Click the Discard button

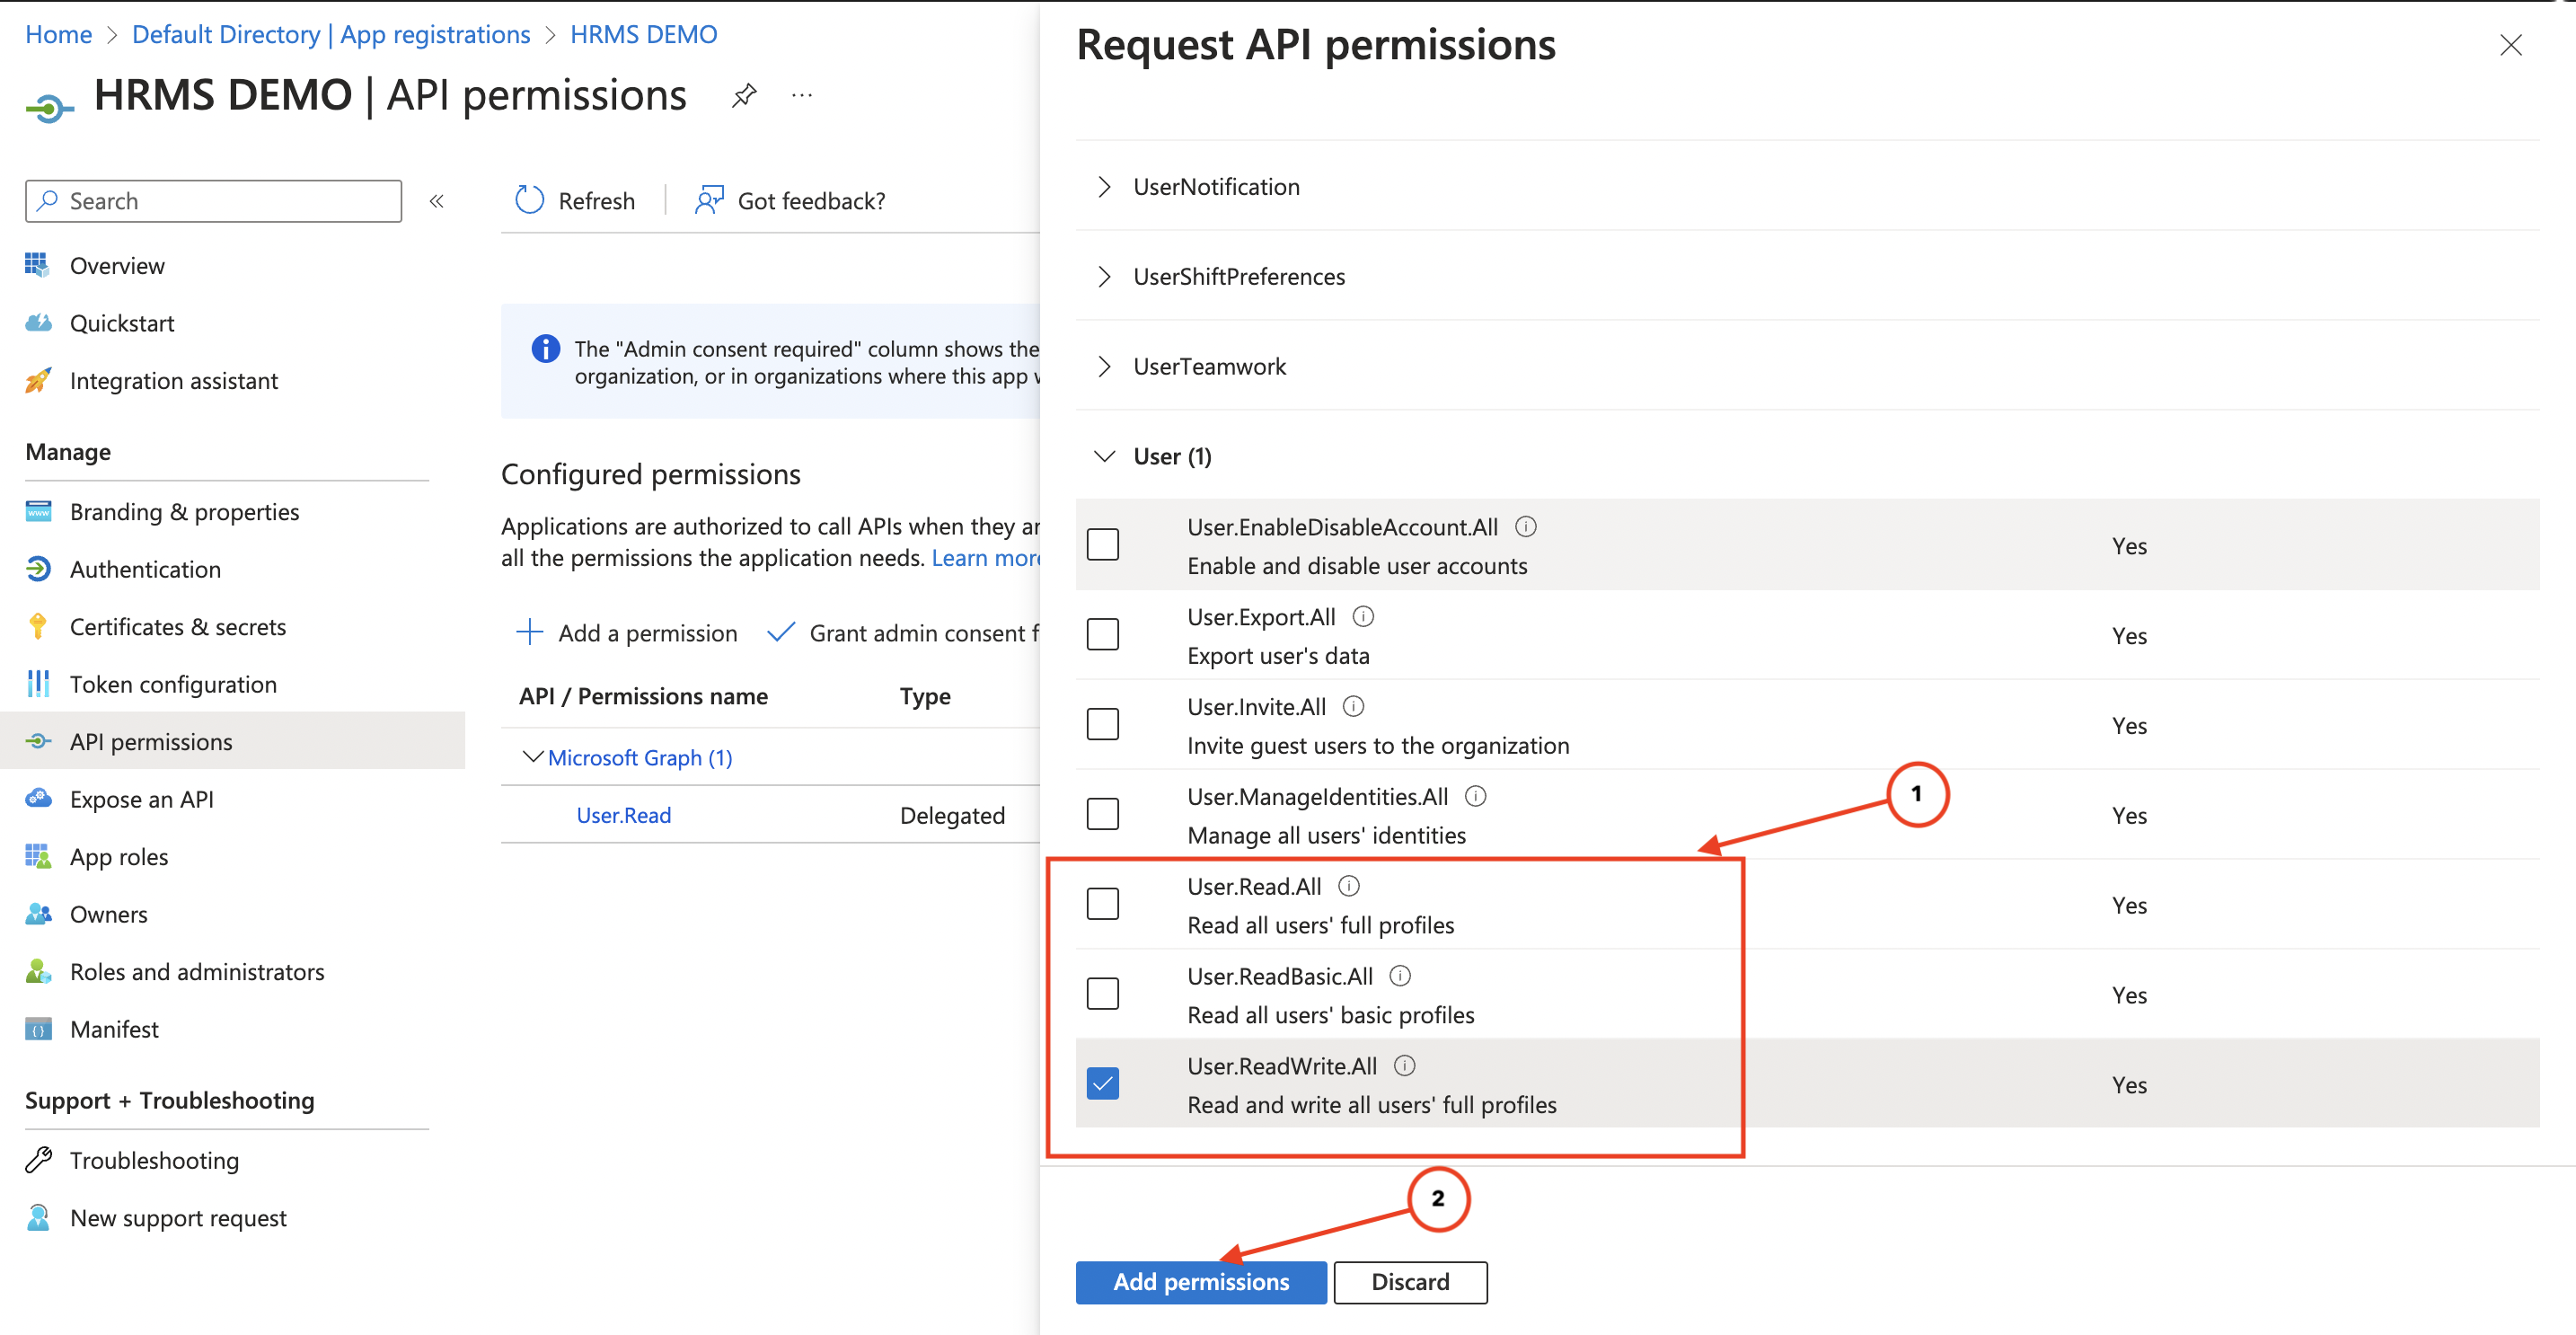pos(1409,1282)
